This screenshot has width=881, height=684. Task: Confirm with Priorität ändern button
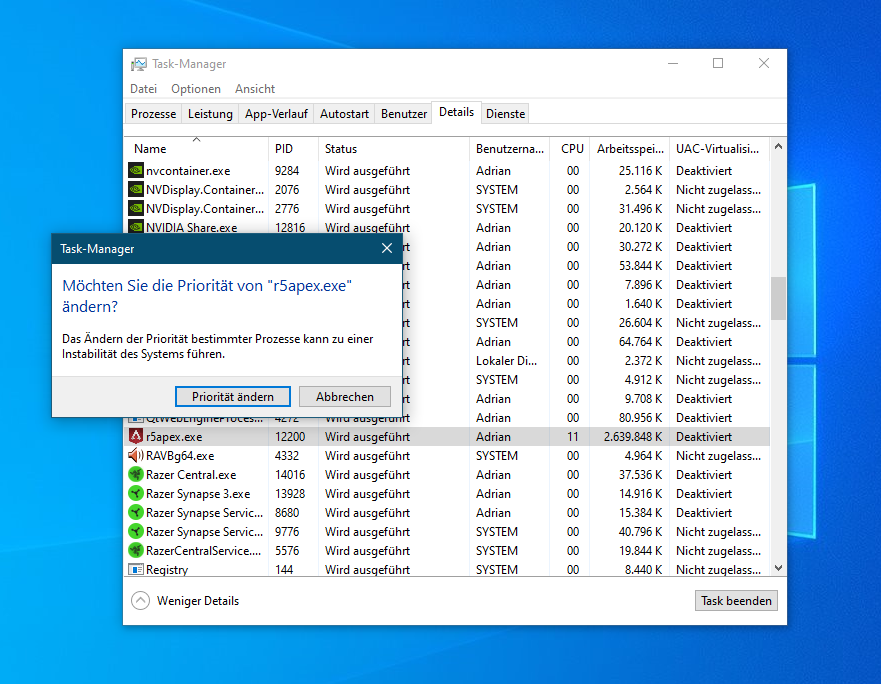(233, 396)
